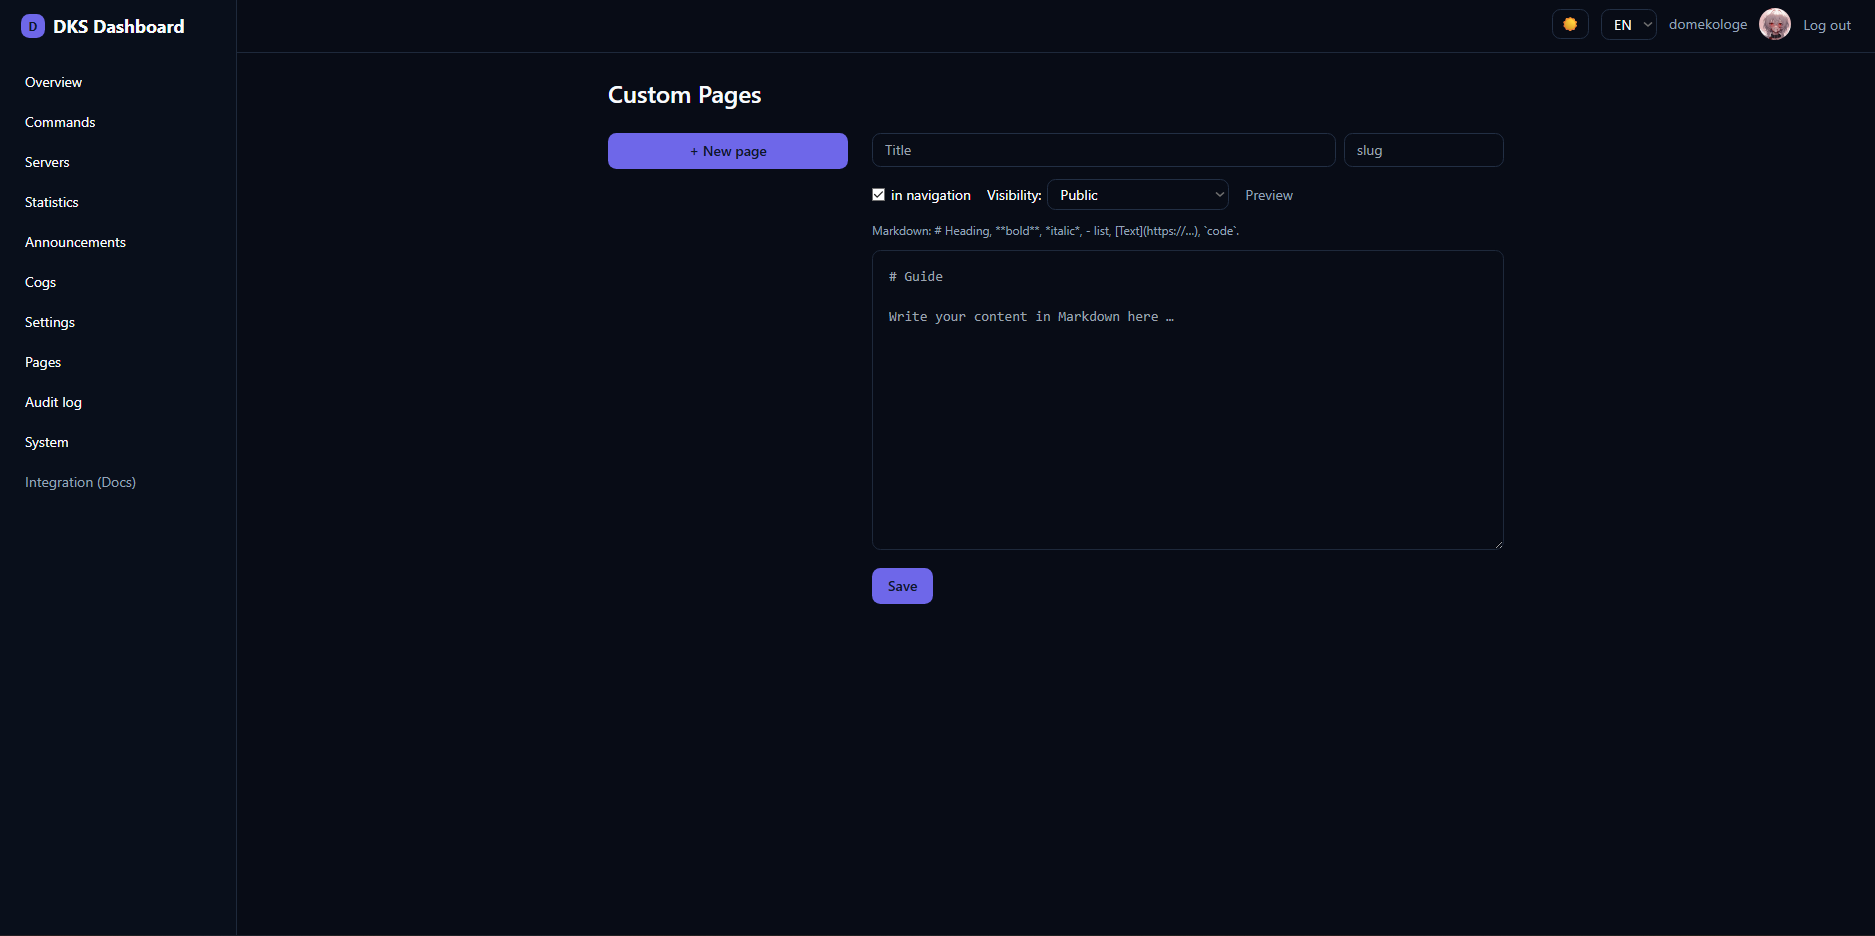Open the Audit log page
This screenshot has height=936, width=1875.
pyautogui.click(x=53, y=402)
